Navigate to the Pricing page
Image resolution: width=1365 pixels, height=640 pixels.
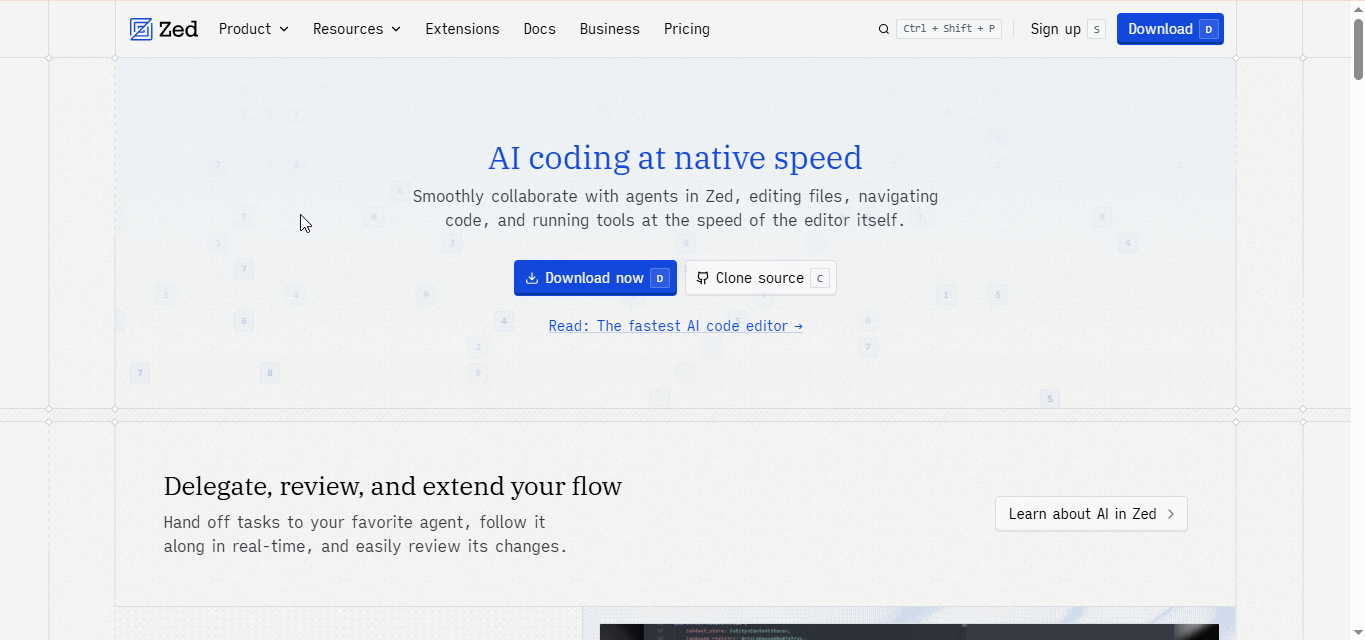(x=687, y=29)
